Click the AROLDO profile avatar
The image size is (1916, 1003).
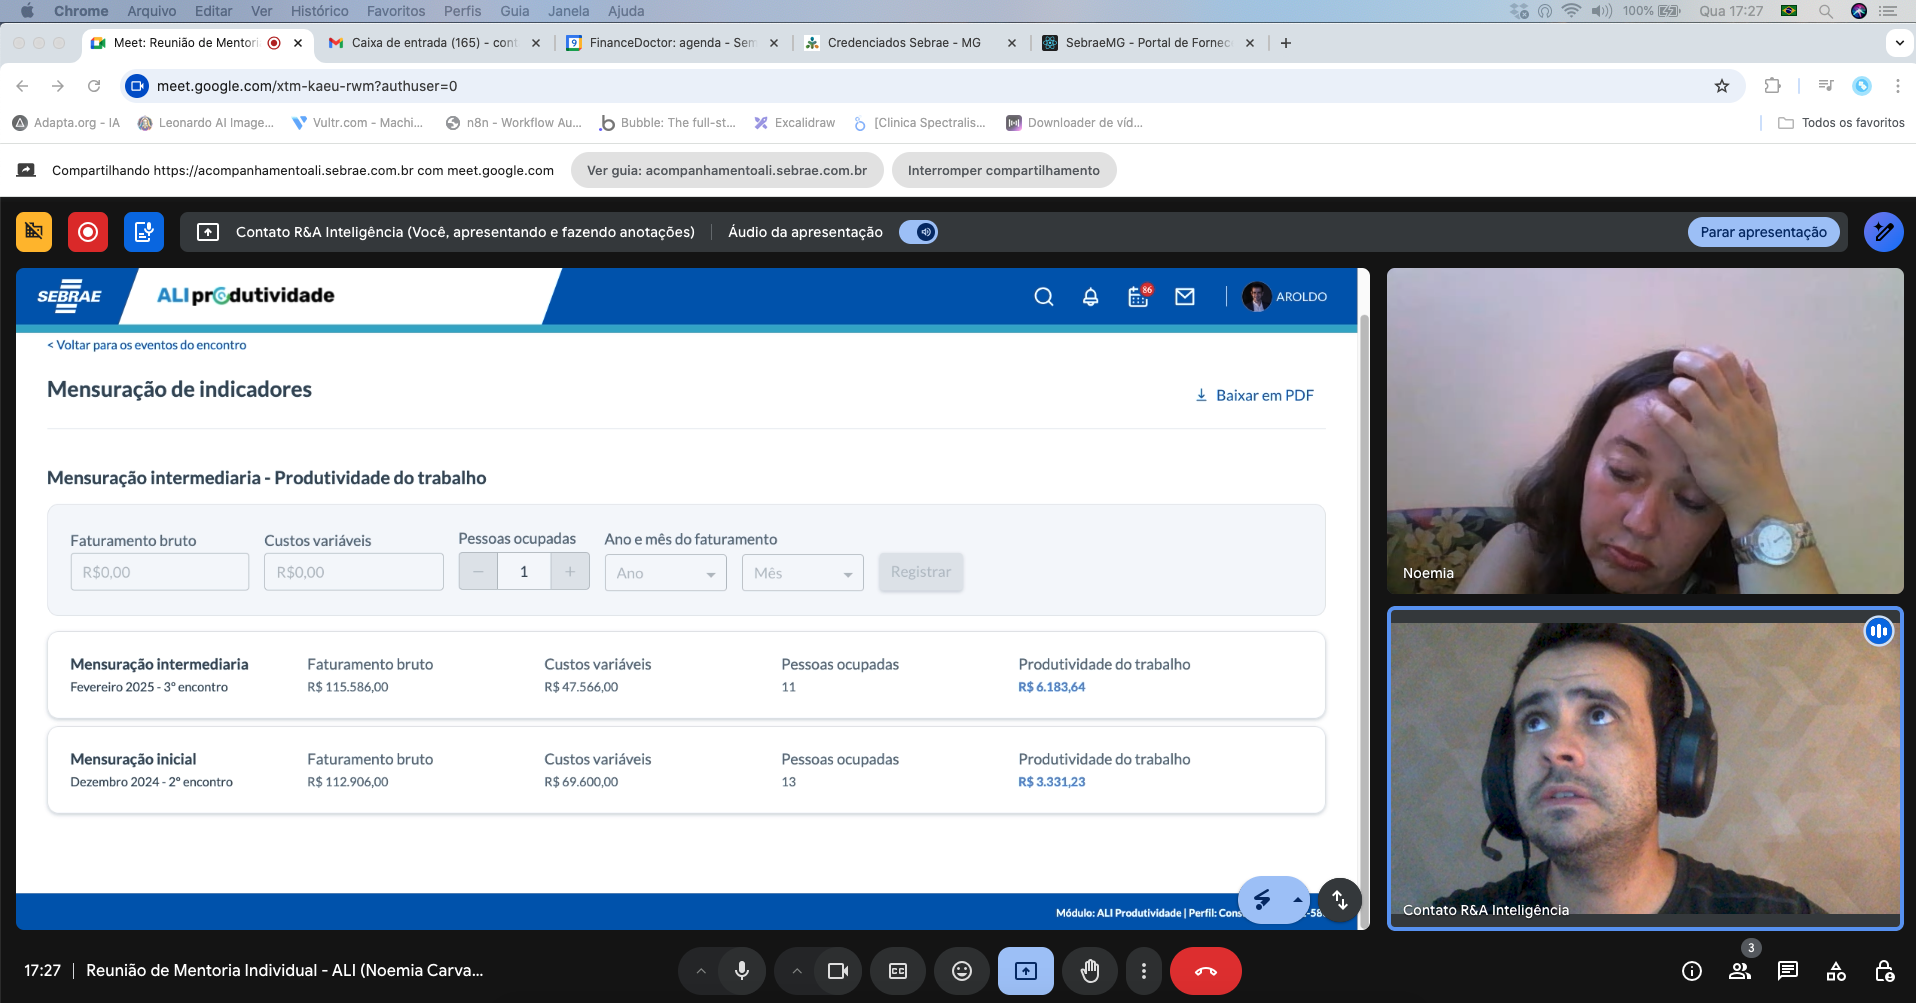pyautogui.click(x=1256, y=297)
